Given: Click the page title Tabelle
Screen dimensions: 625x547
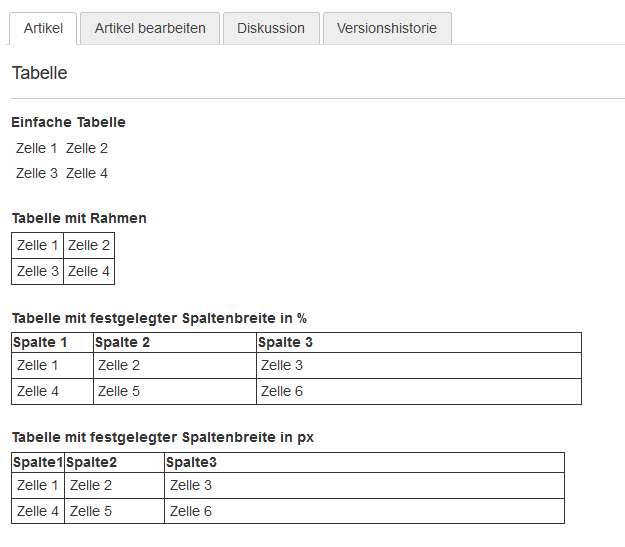Looking at the screenshot, I should (40, 73).
